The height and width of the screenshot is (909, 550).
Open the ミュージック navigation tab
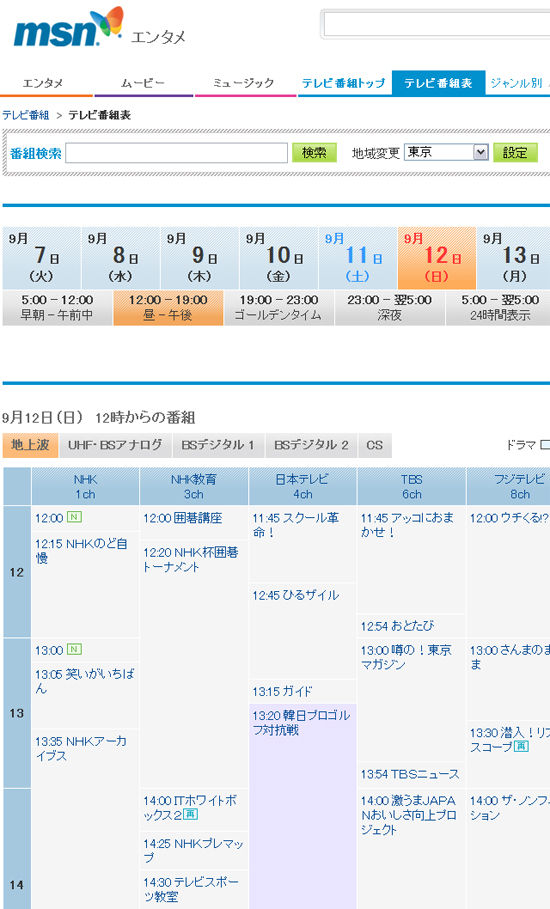(243, 83)
